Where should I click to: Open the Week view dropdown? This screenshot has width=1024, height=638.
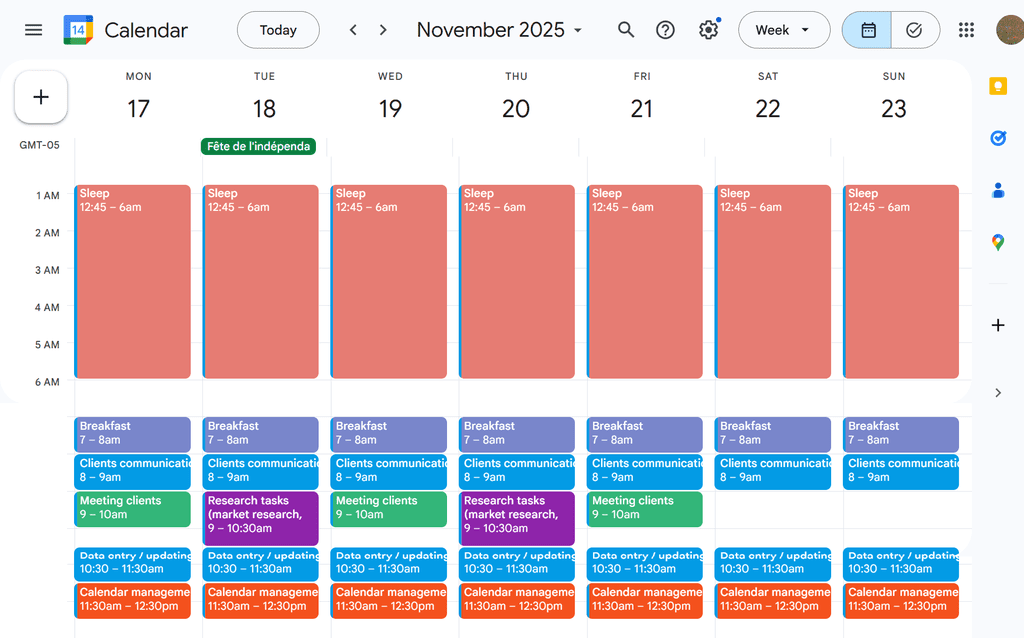pos(784,30)
